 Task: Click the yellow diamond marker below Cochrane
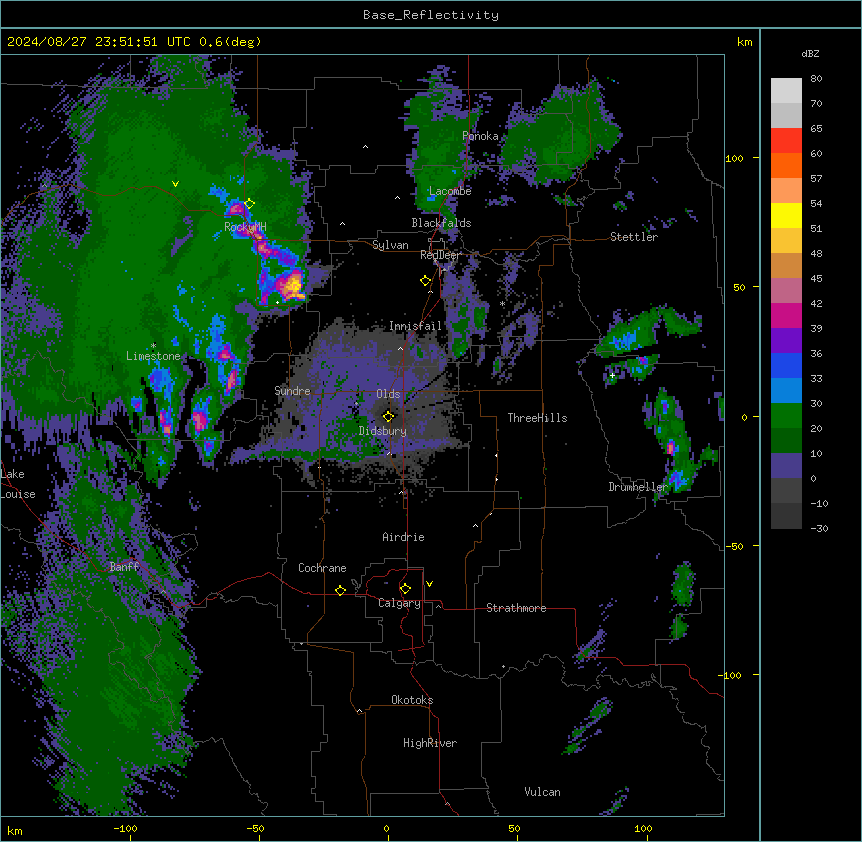[340, 590]
